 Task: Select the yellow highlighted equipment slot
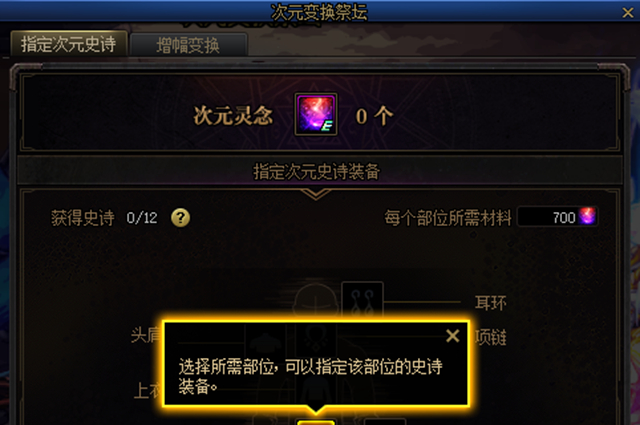point(316,422)
